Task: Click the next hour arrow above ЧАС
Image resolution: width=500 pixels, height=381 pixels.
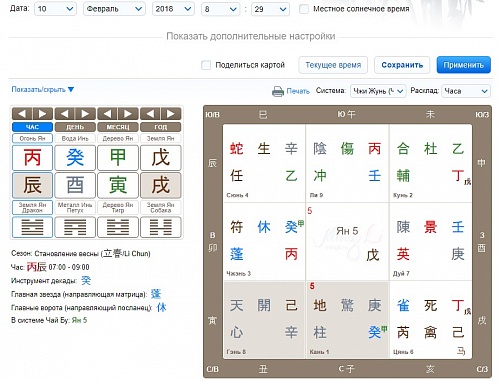Action: [42, 114]
